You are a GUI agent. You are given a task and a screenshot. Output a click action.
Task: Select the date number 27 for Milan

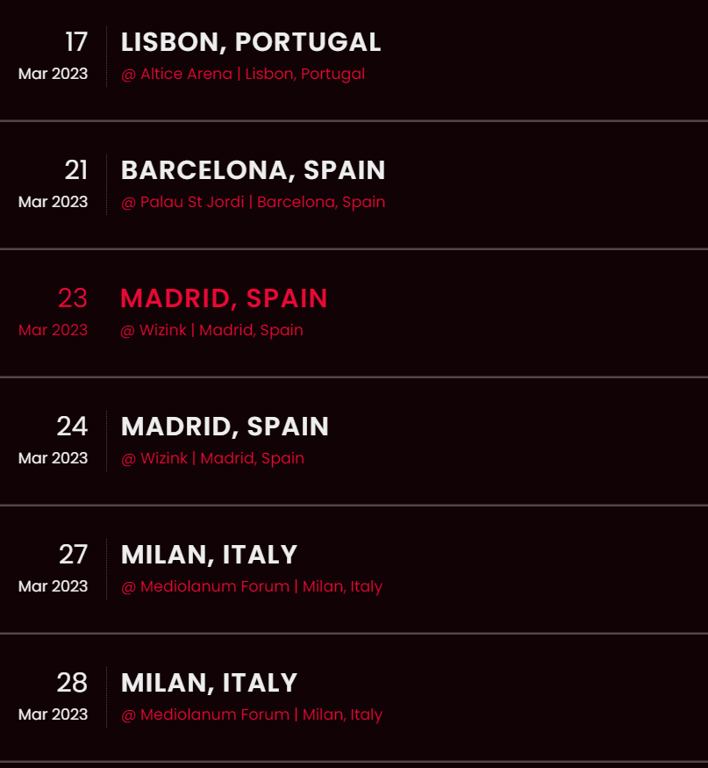click(73, 555)
